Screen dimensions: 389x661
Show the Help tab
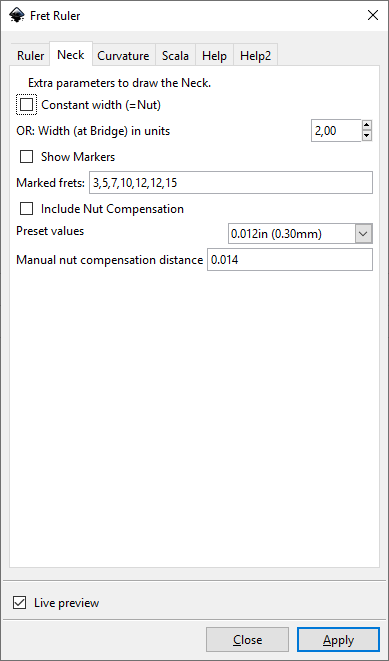pos(214,56)
